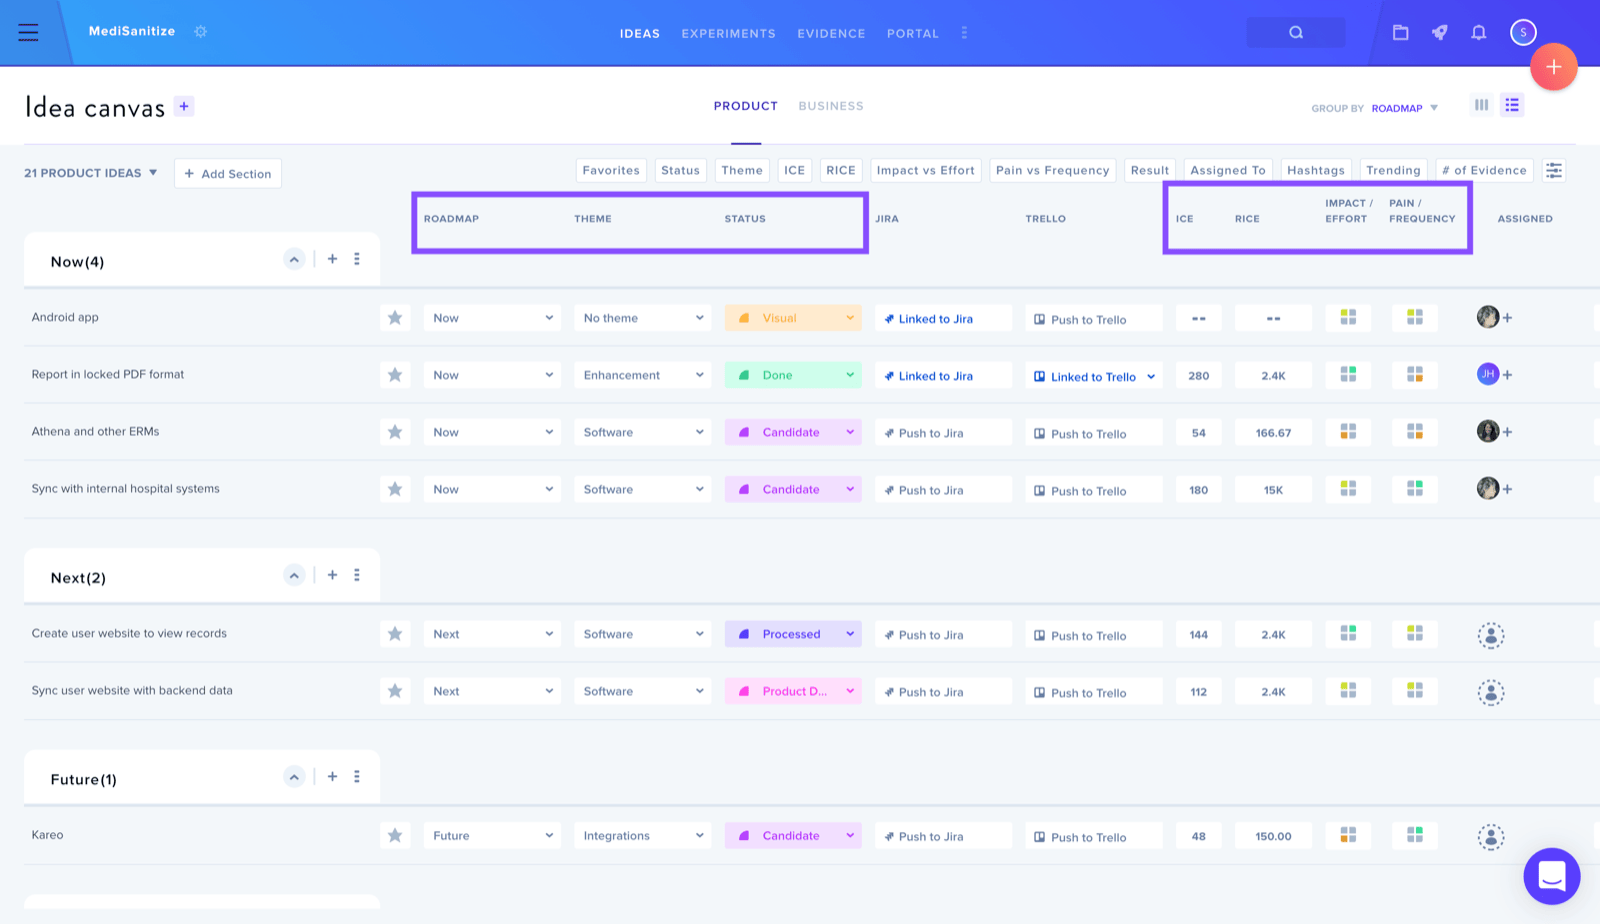Open Done status dropdown for PDF report

coord(793,375)
